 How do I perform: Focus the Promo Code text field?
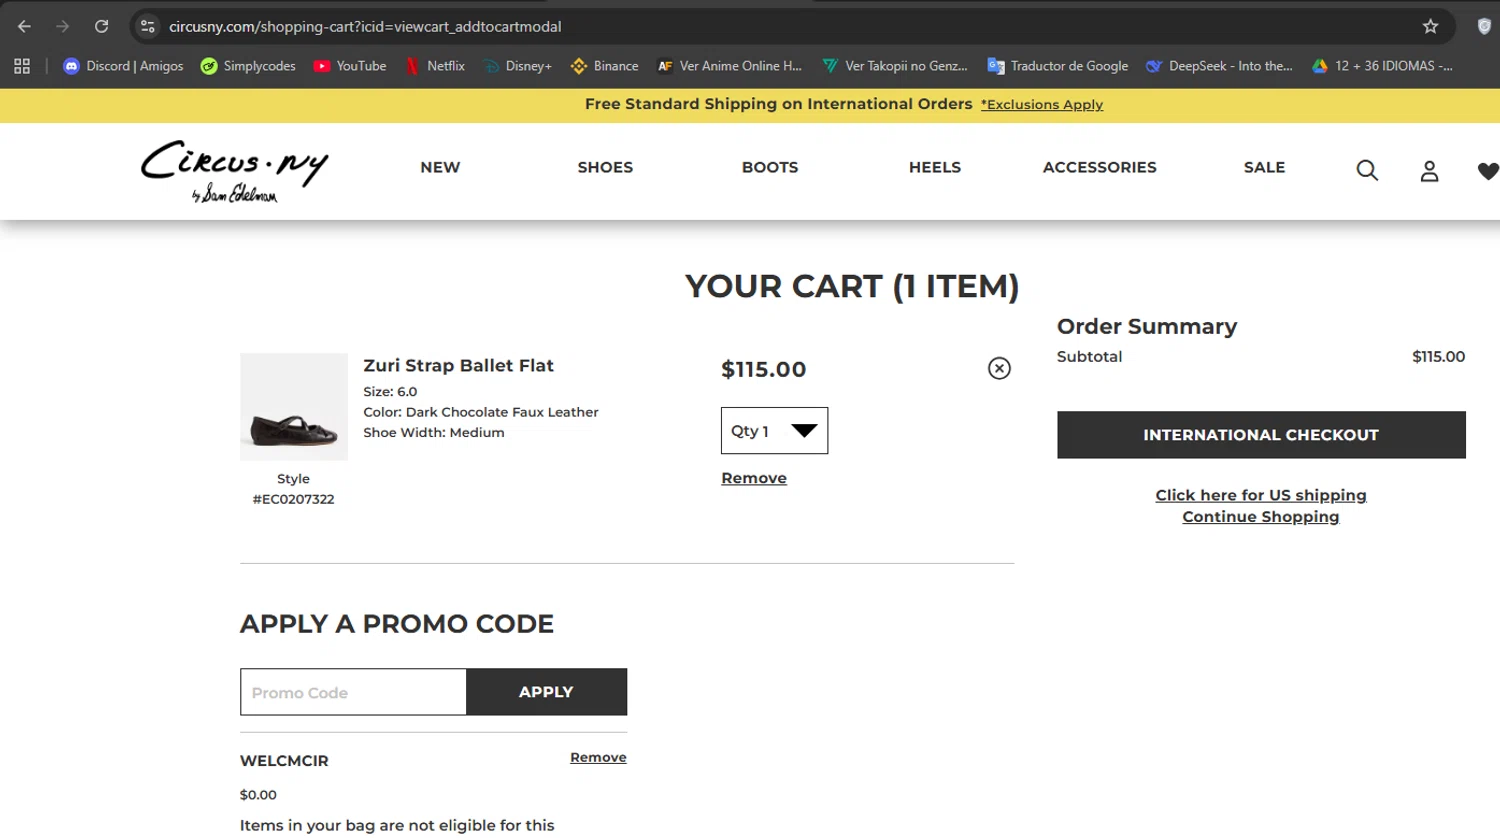pyautogui.click(x=353, y=692)
